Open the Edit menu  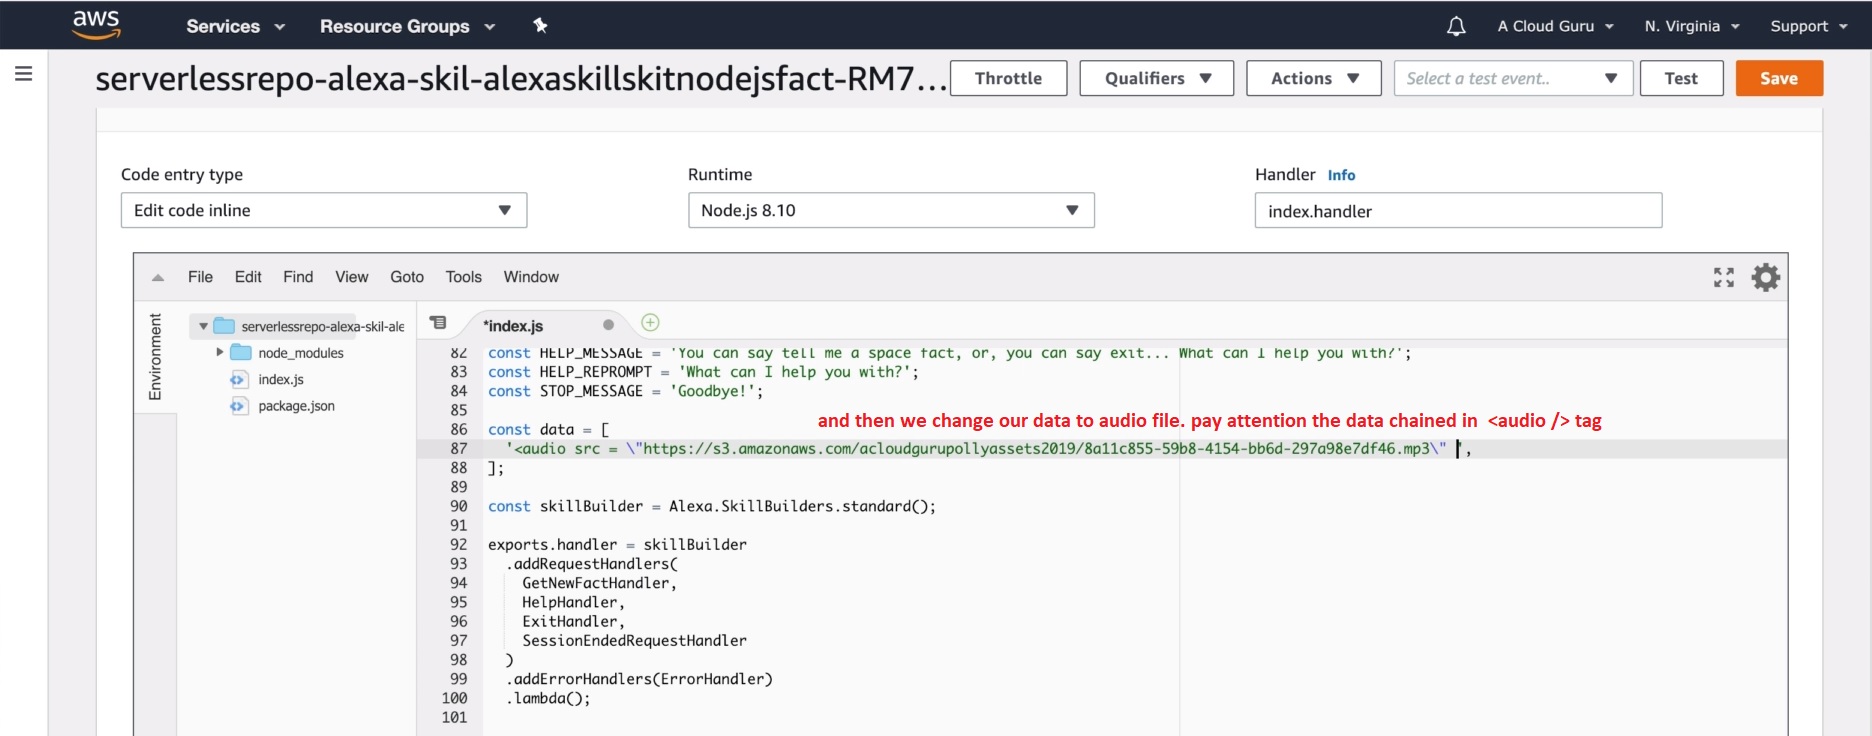(x=248, y=277)
